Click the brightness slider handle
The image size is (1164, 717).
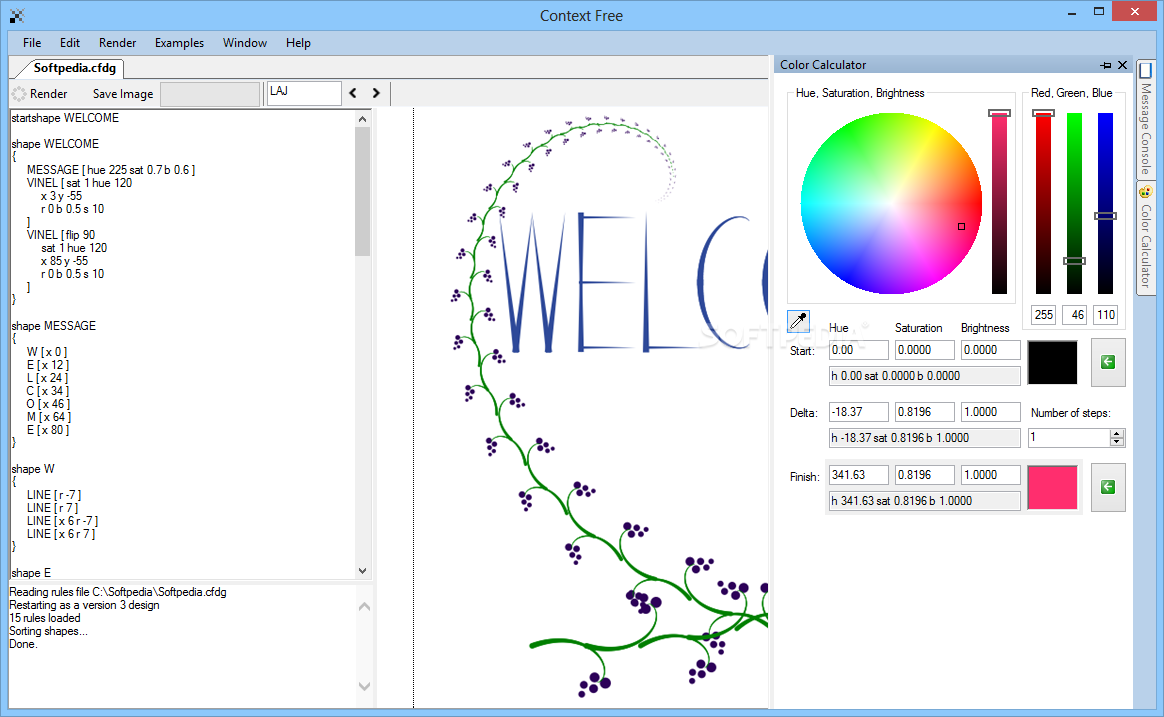999,114
